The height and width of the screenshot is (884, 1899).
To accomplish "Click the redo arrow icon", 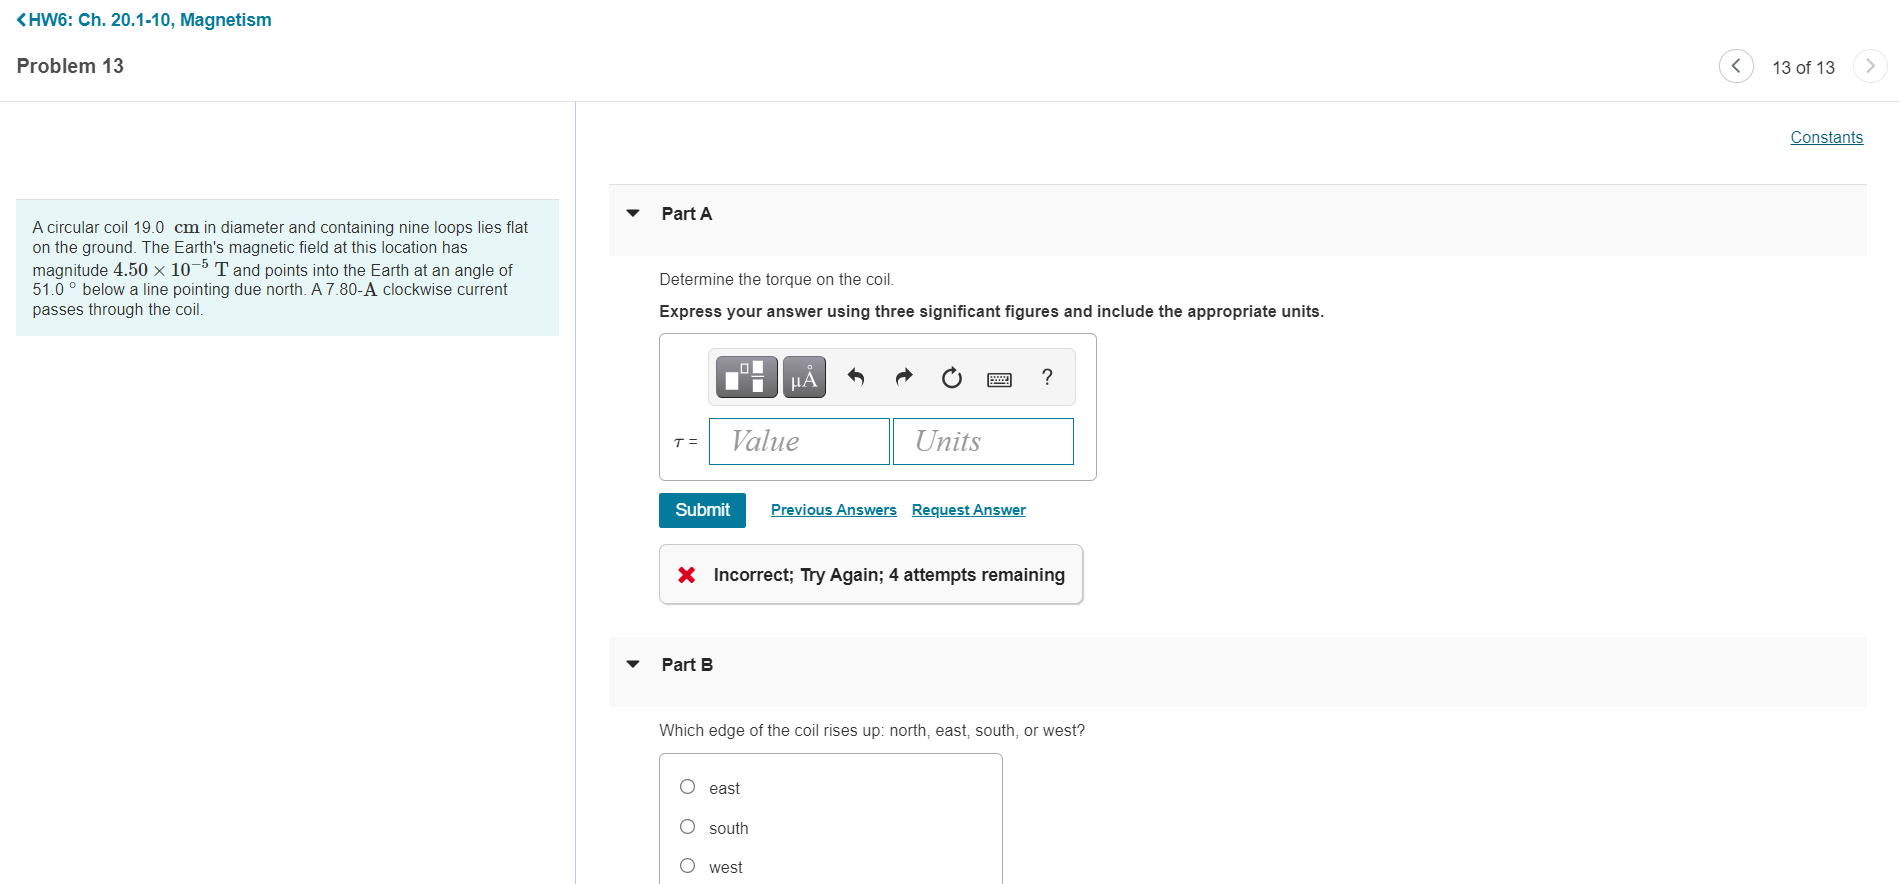I will click(x=904, y=377).
